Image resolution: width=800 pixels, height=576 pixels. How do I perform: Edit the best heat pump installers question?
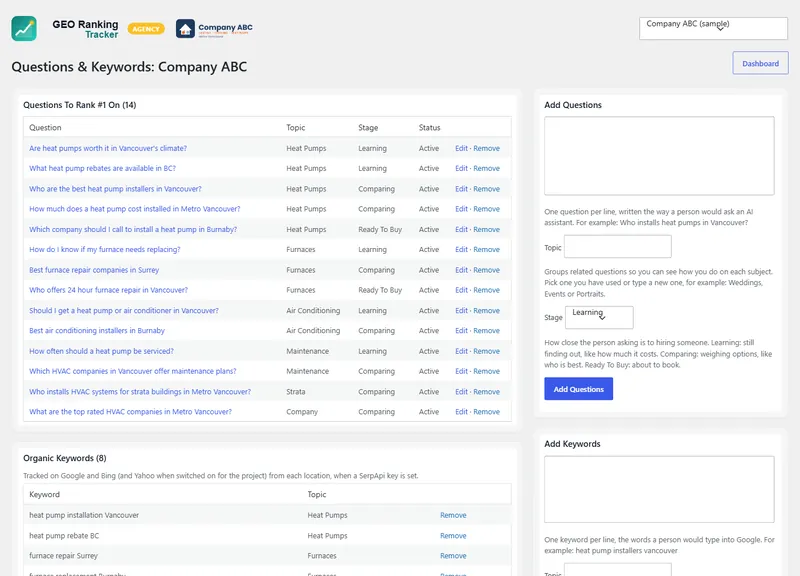(461, 189)
